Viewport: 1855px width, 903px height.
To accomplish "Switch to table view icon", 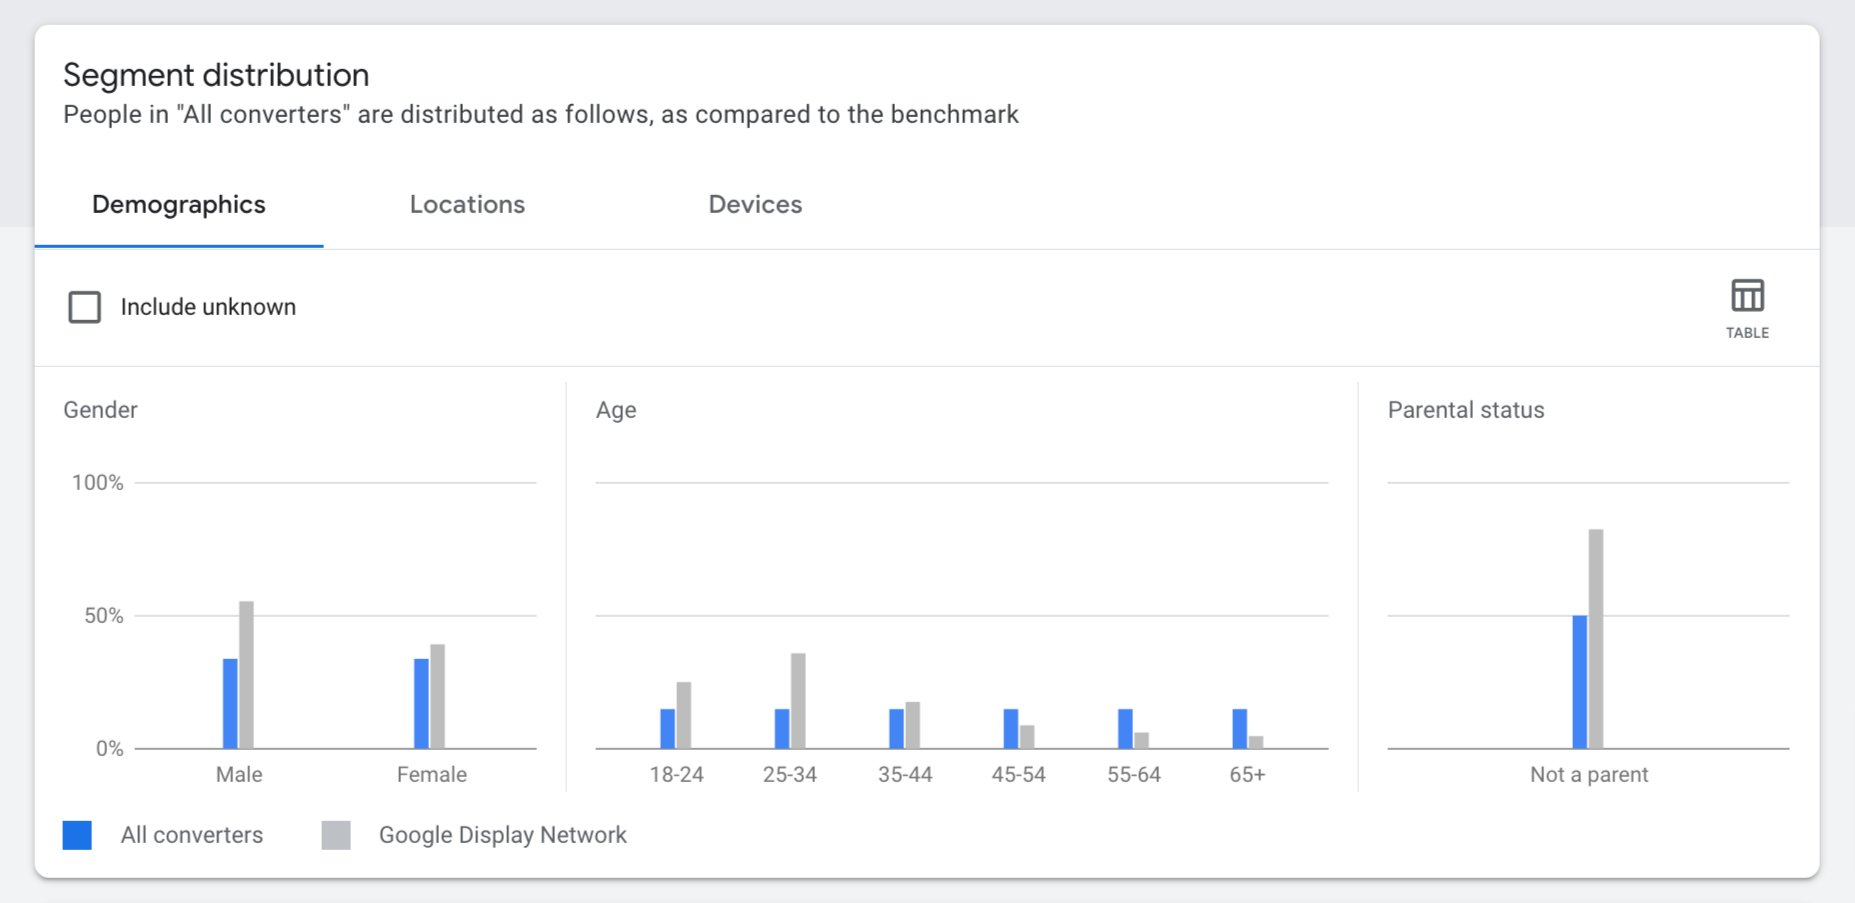I will (1747, 296).
